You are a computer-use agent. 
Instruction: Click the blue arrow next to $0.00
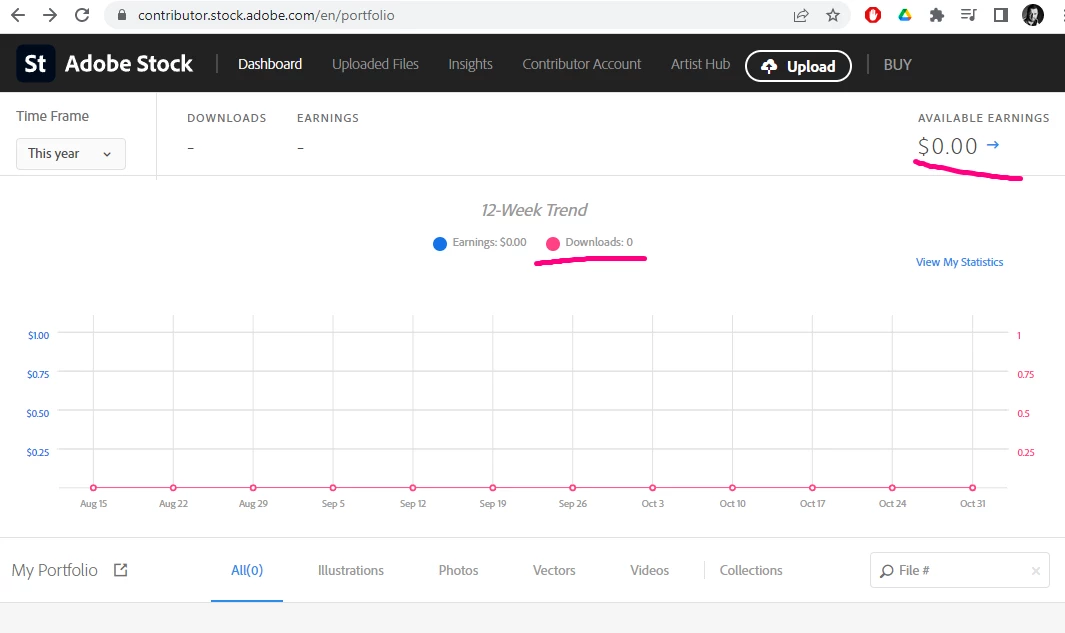(992, 145)
